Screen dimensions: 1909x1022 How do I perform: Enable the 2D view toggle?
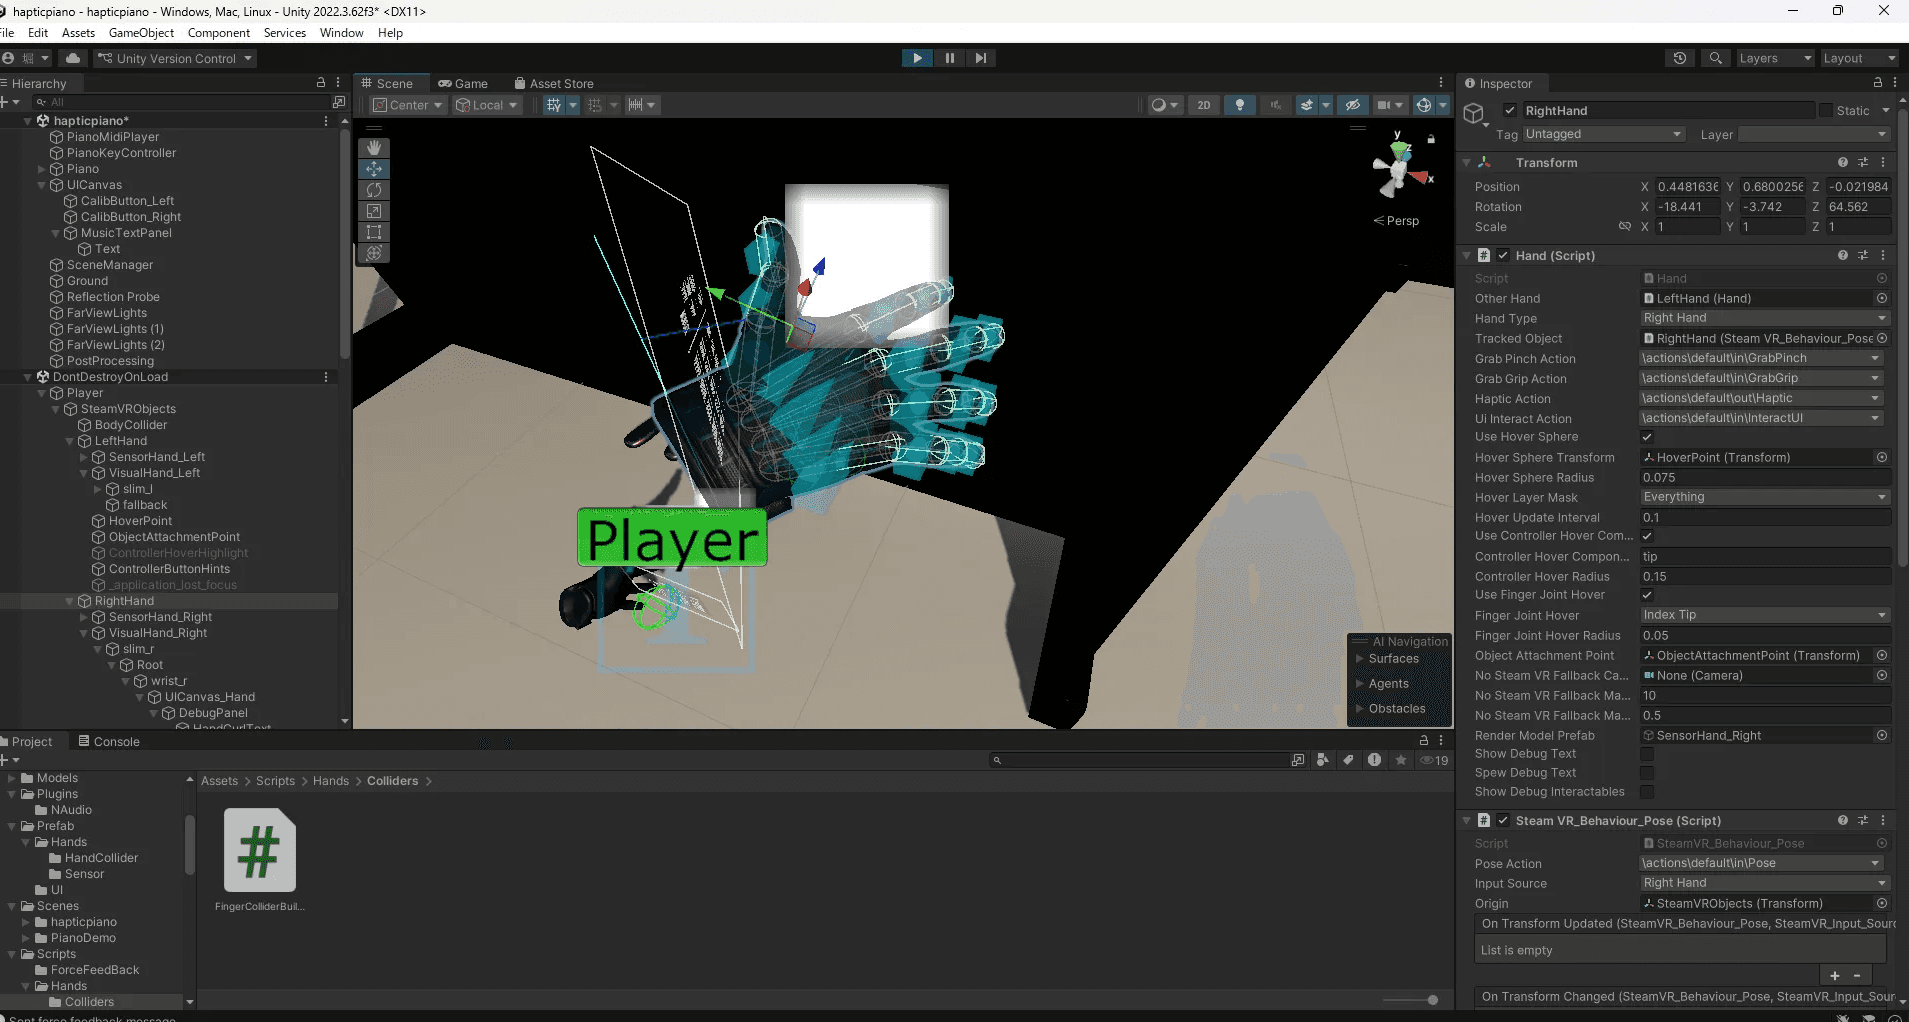[1205, 105]
